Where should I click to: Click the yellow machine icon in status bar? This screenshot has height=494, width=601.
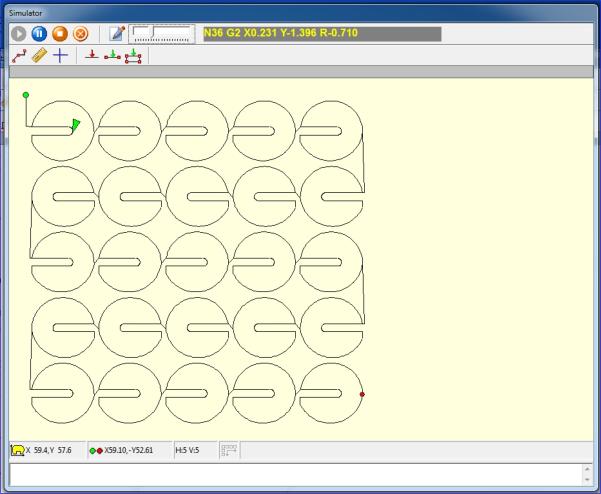17,450
